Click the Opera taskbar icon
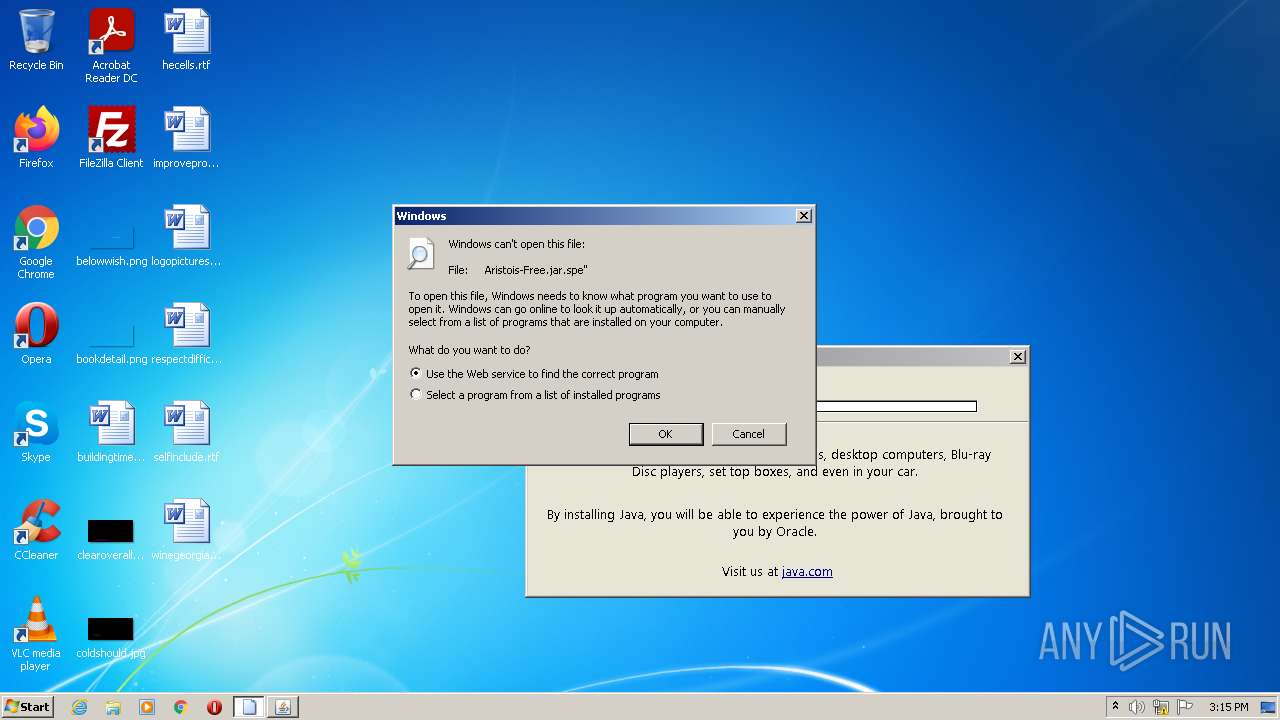 coord(214,707)
